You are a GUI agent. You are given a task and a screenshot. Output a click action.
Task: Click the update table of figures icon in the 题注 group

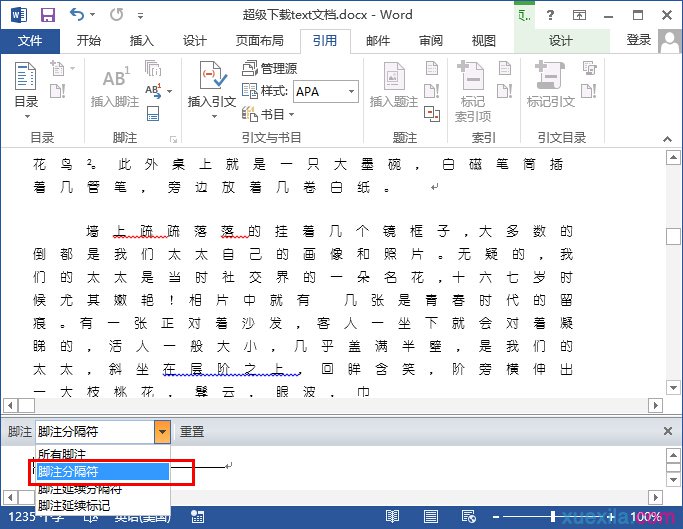(x=432, y=91)
